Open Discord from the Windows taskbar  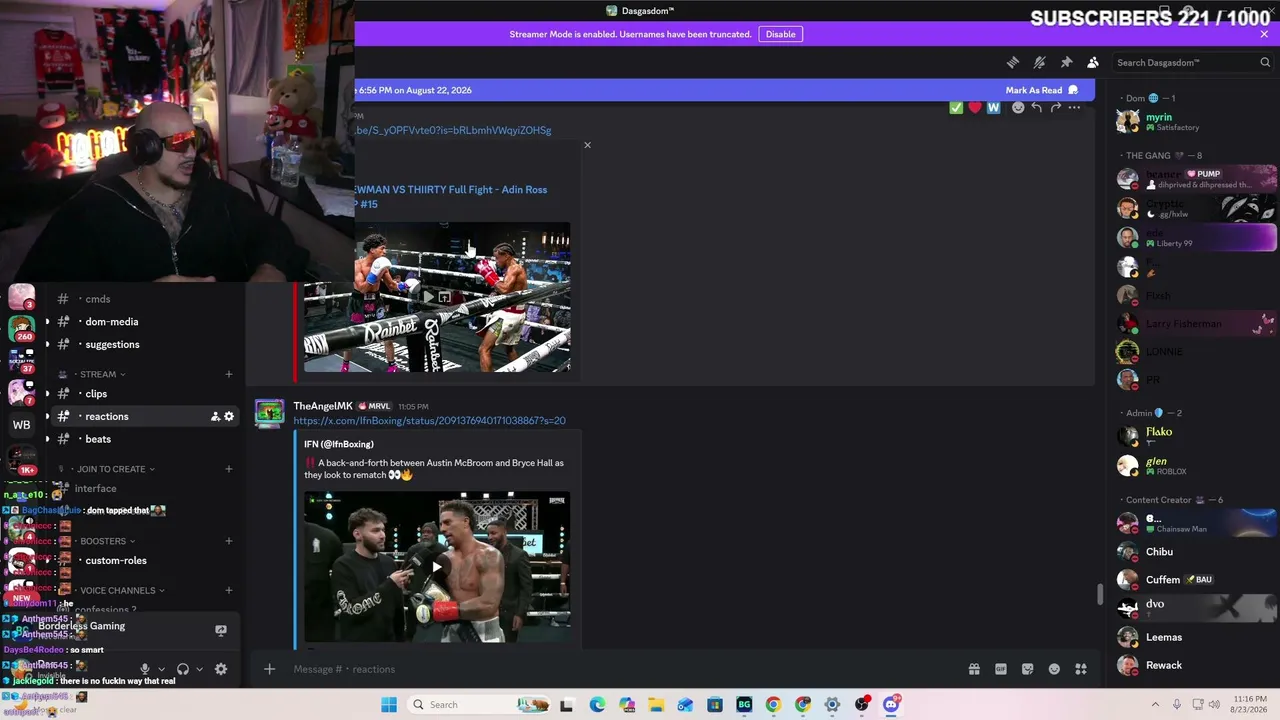(x=891, y=704)
